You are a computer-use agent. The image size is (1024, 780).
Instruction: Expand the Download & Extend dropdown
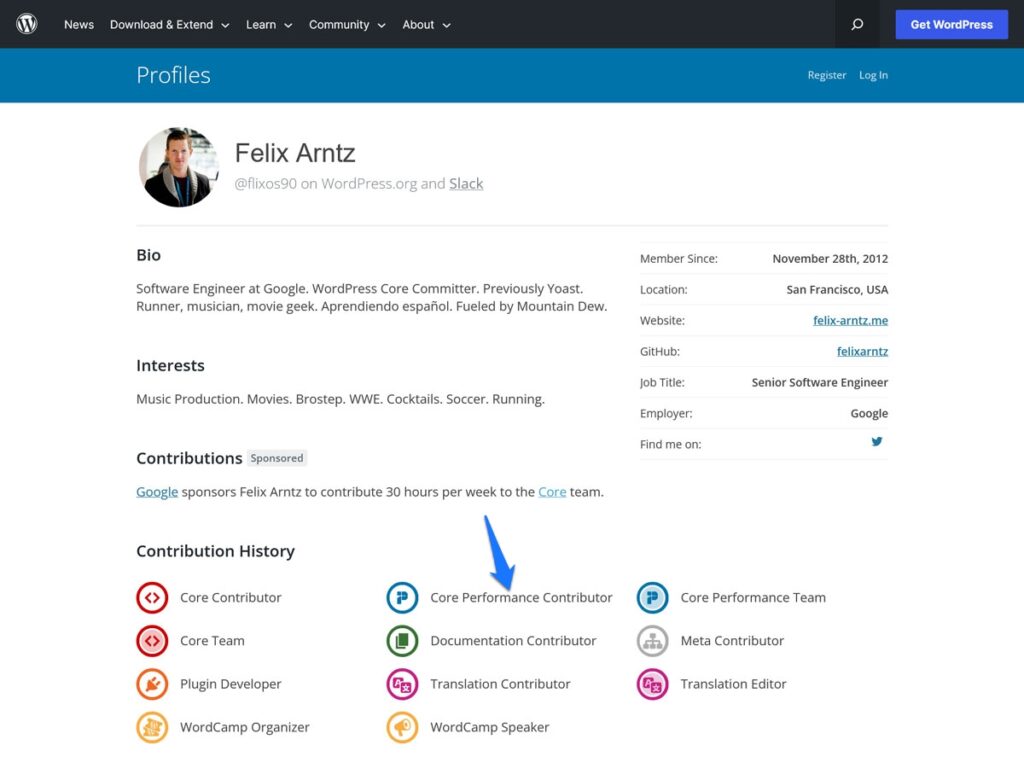(162, 24)
